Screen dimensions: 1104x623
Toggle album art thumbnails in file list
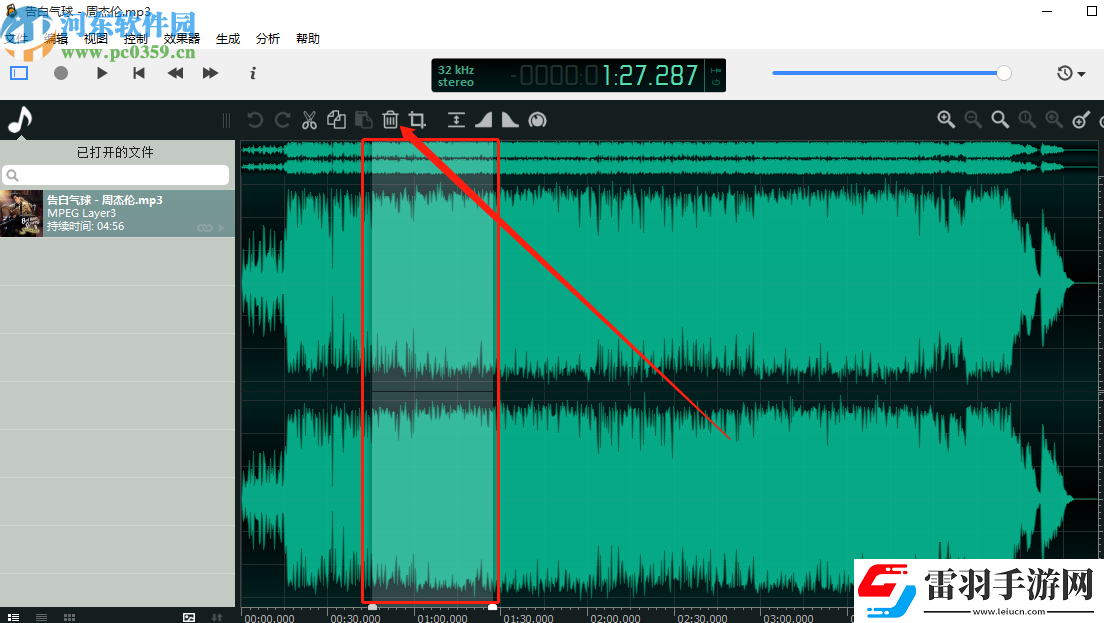tap(189, 617)
